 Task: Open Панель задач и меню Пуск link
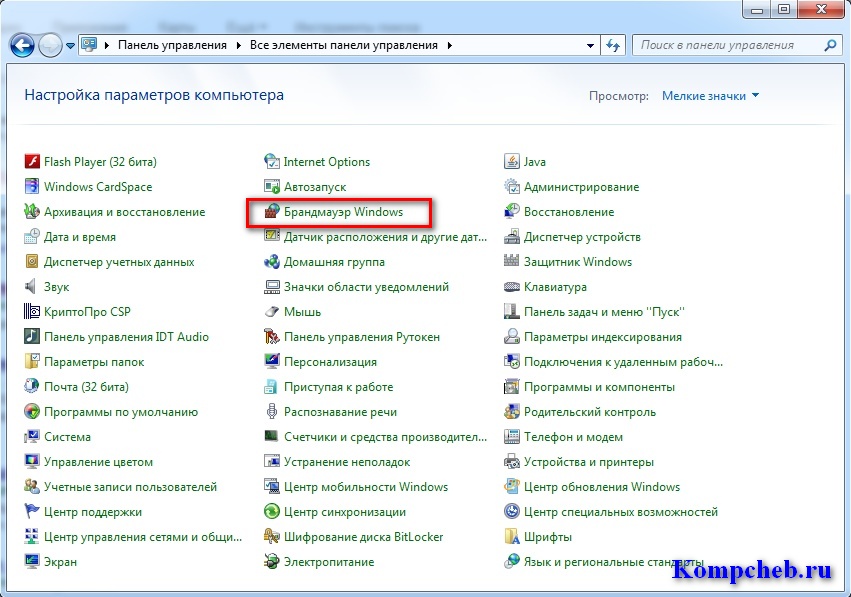pos(604,312)
